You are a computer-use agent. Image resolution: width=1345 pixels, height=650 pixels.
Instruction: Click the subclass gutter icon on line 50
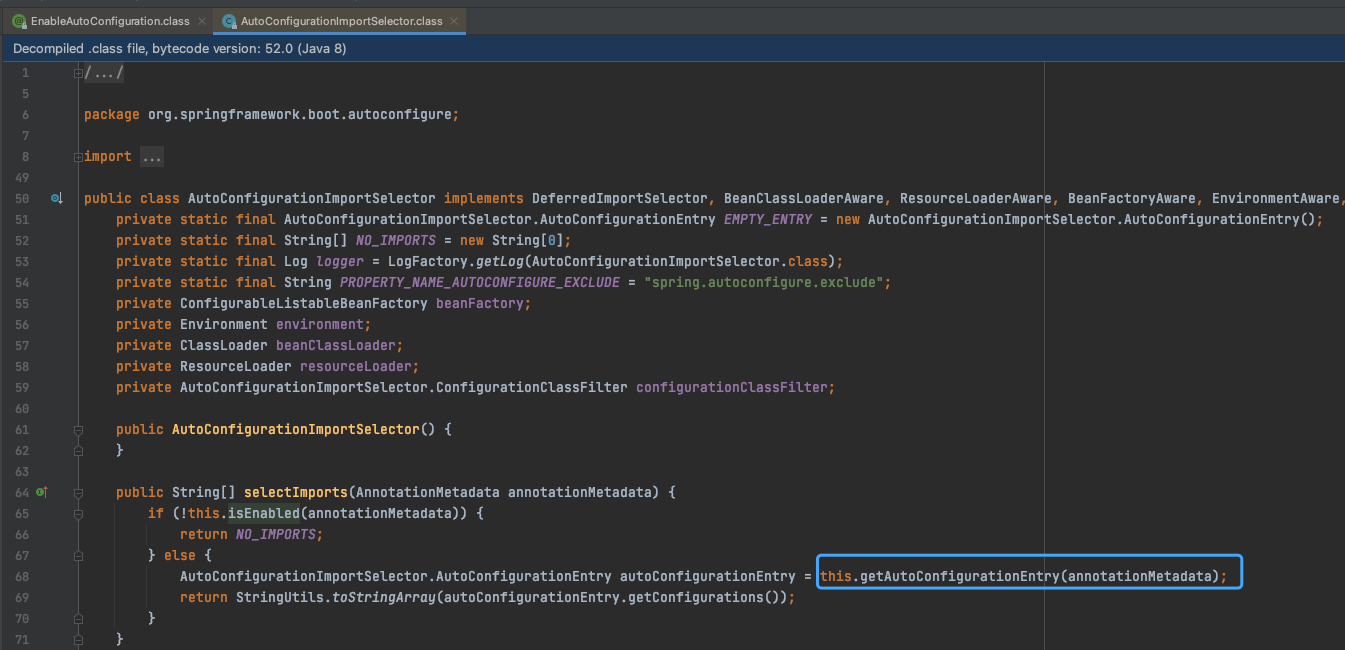click(x=56, y=198)
